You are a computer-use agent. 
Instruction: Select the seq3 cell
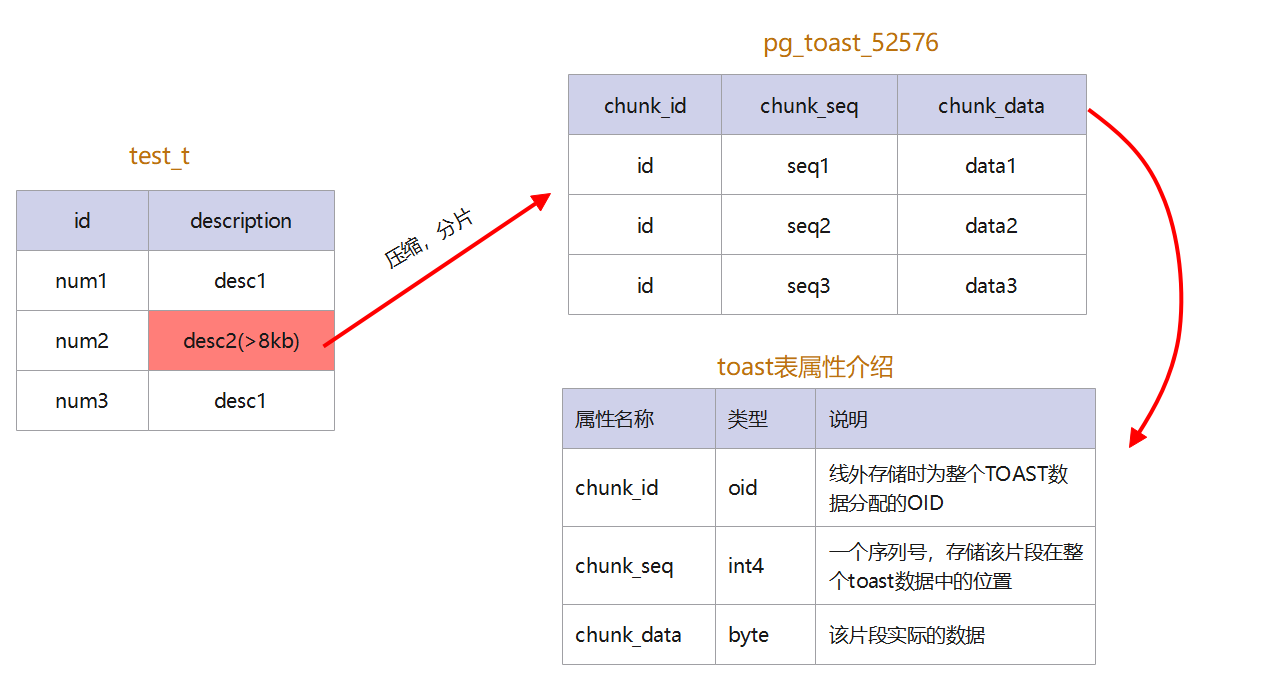(809, 285)
